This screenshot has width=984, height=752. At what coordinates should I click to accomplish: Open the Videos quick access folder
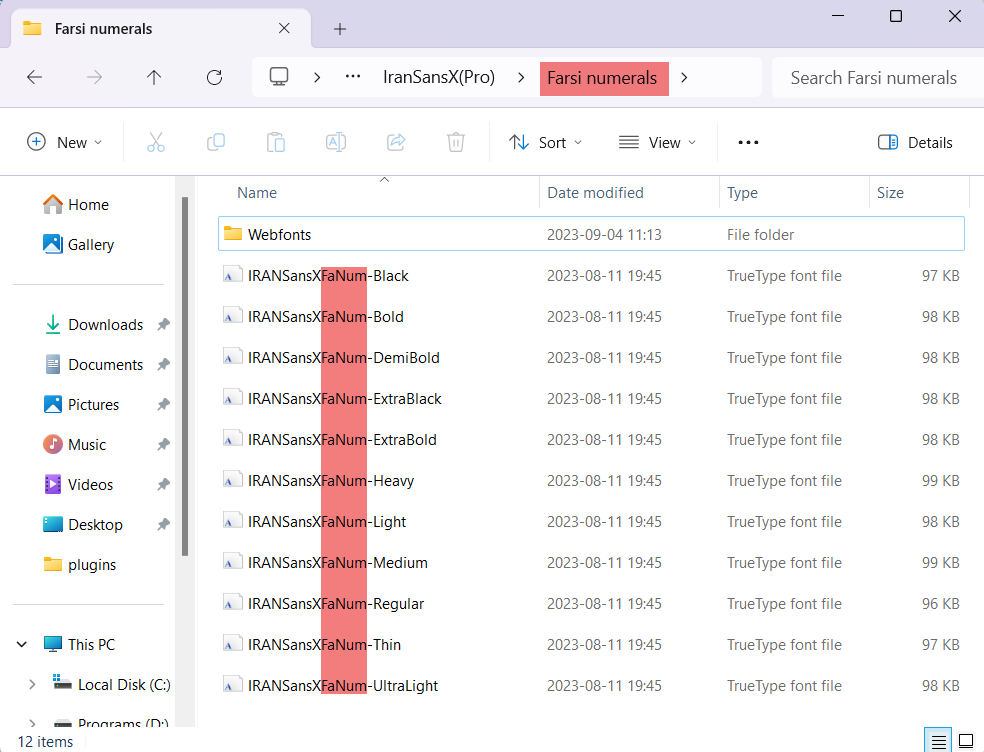coord(78,485)
